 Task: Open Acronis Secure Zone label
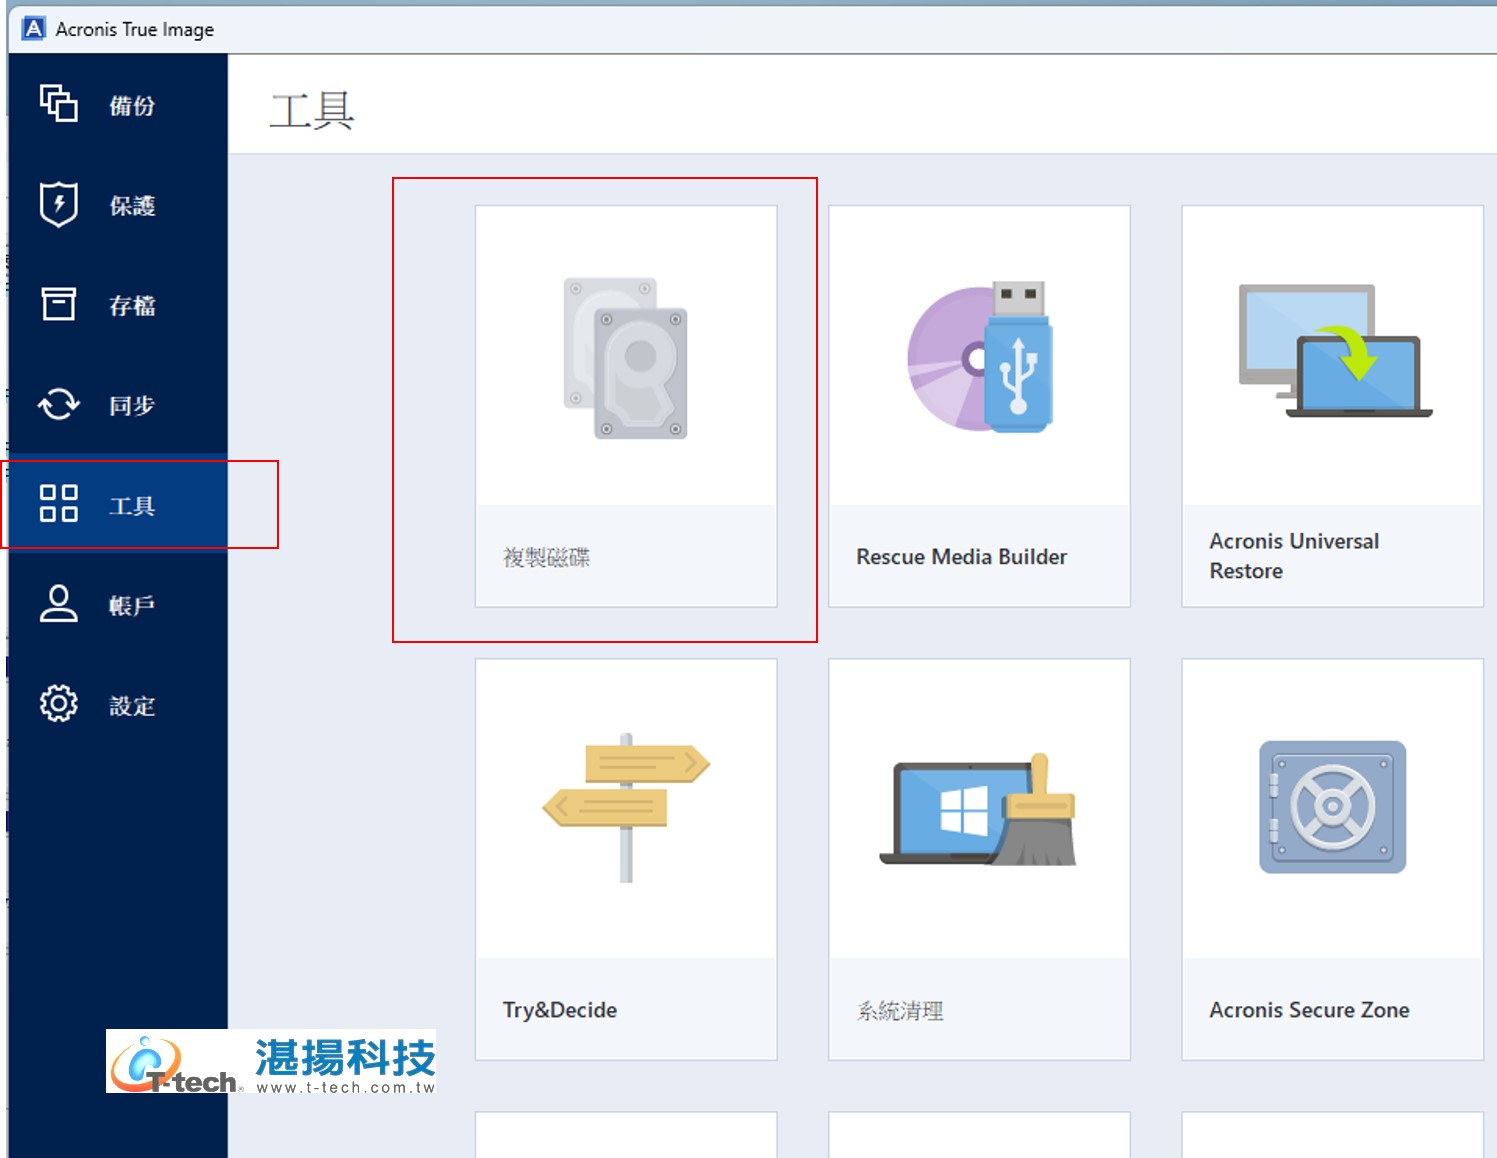pos(1309,1010)
